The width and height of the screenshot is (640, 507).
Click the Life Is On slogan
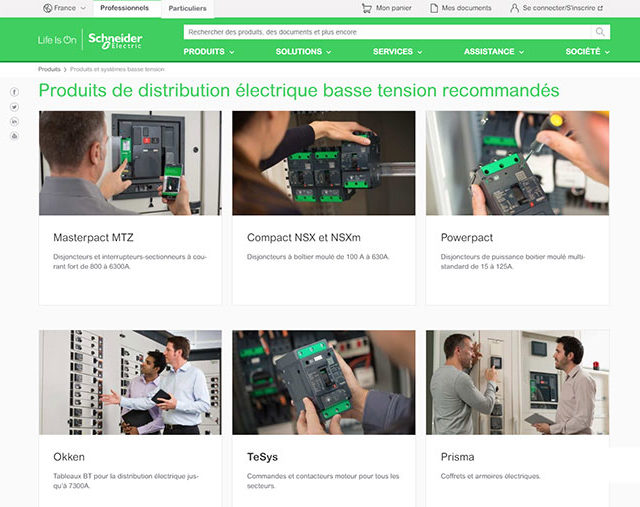click(x=57, y=40)
